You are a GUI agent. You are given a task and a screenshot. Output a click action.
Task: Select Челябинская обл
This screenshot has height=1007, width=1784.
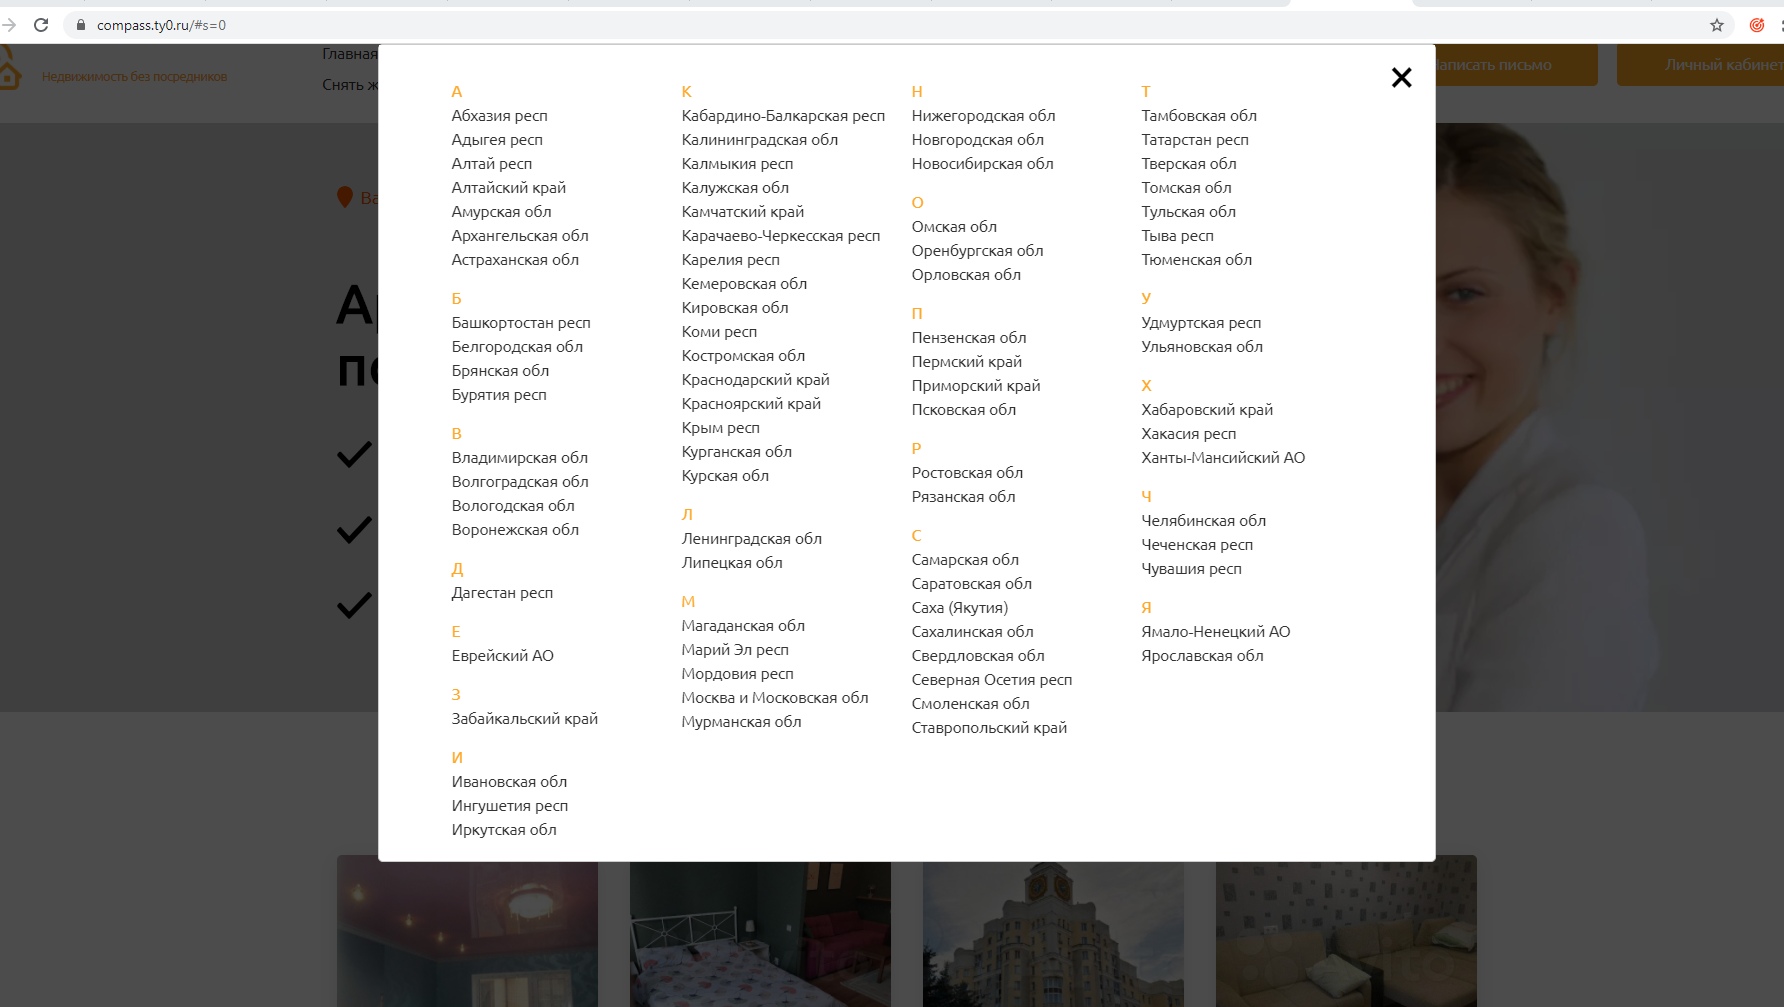(1203, 521)
